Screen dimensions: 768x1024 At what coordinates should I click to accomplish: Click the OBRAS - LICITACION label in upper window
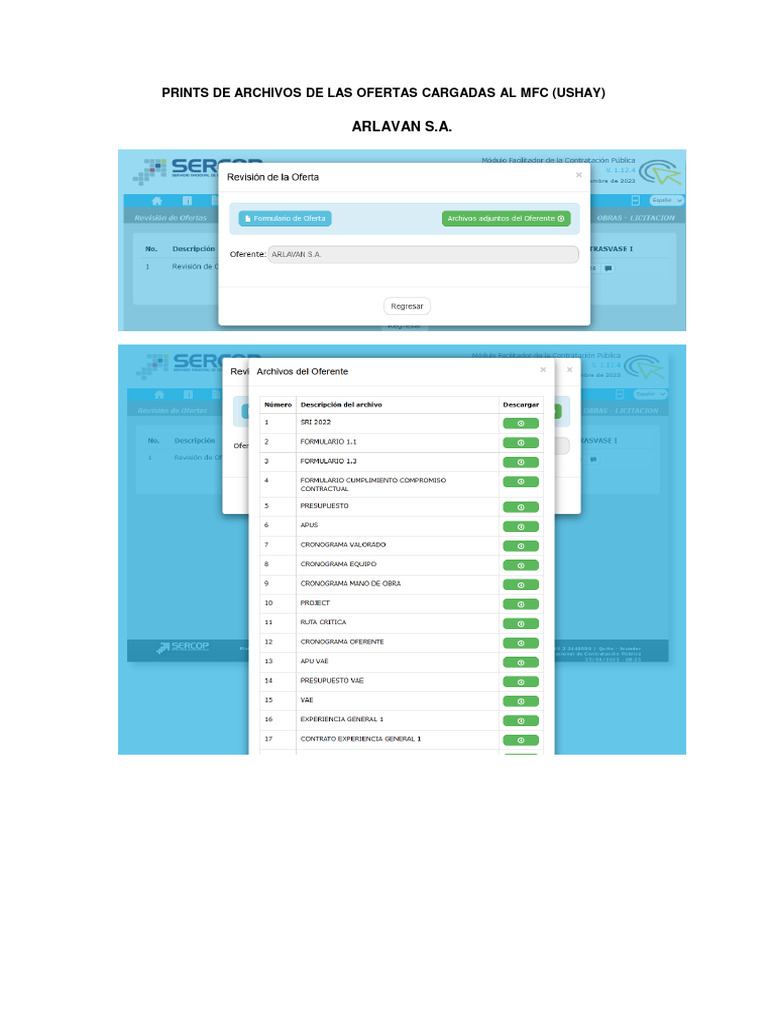click(x=635, y=218)
